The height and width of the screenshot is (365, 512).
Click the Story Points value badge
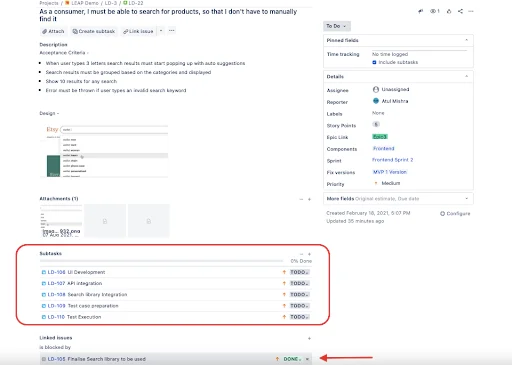coord(376,124)
